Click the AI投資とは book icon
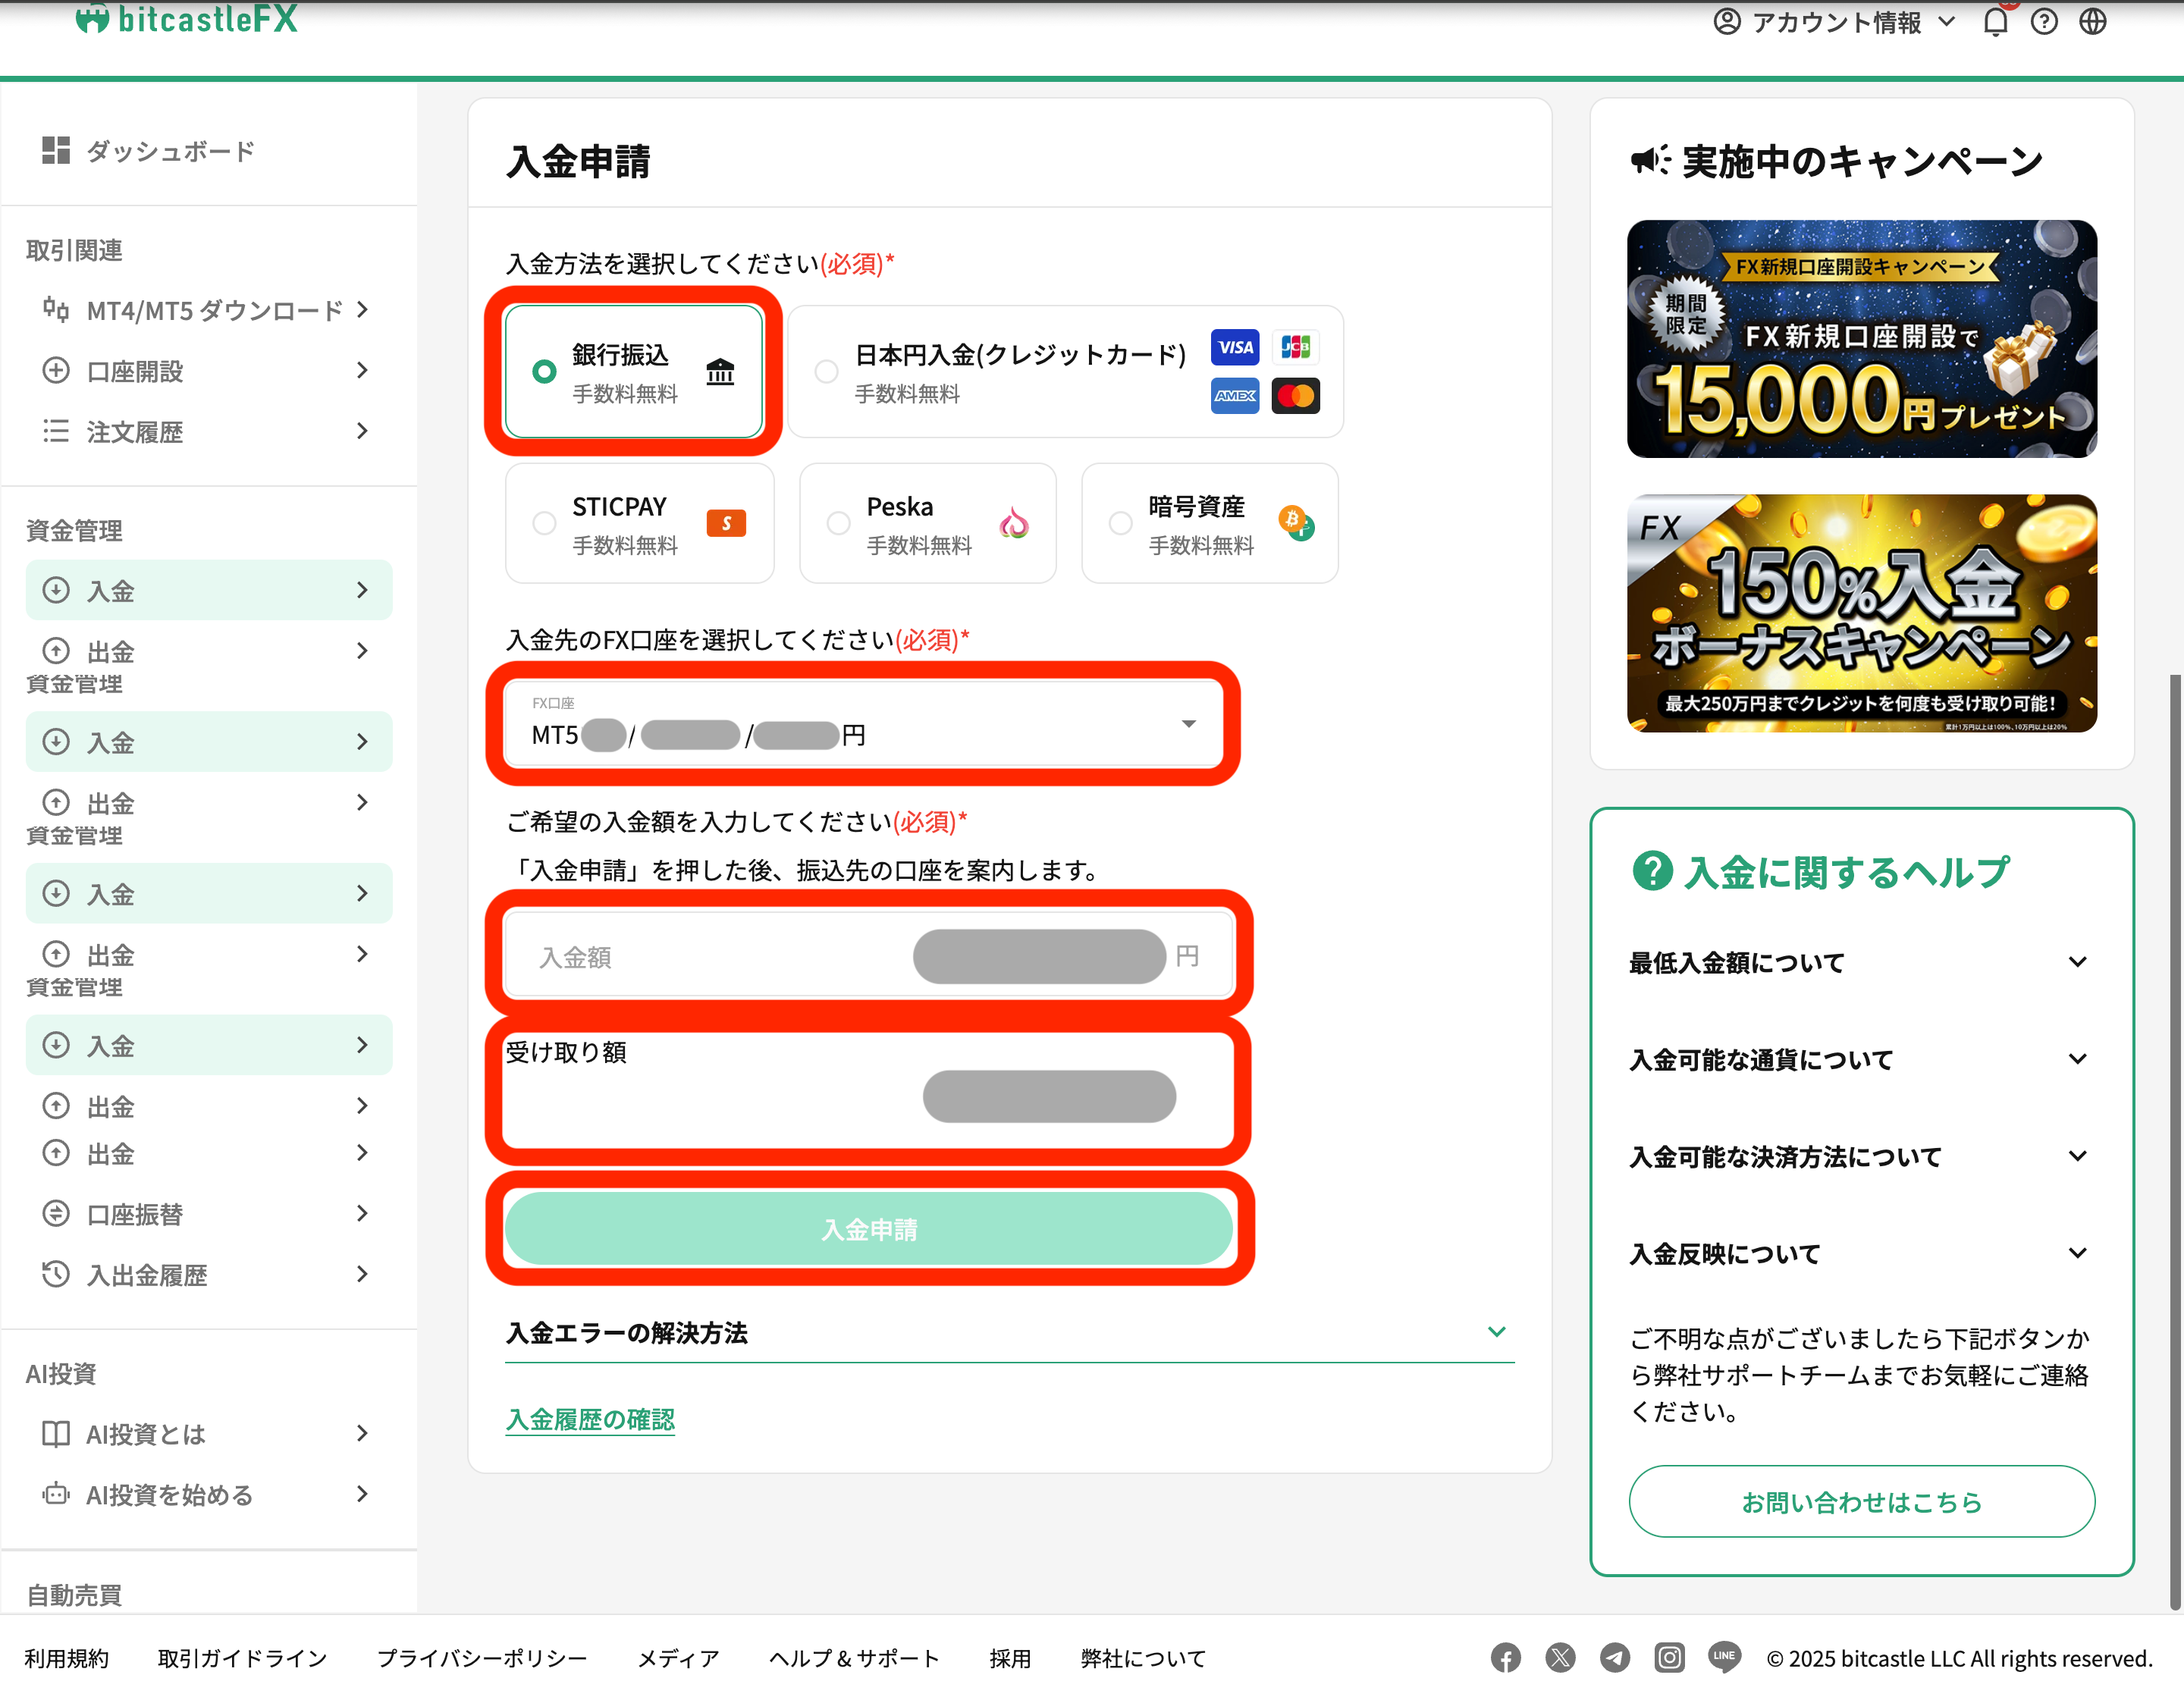 [56, 1434]
